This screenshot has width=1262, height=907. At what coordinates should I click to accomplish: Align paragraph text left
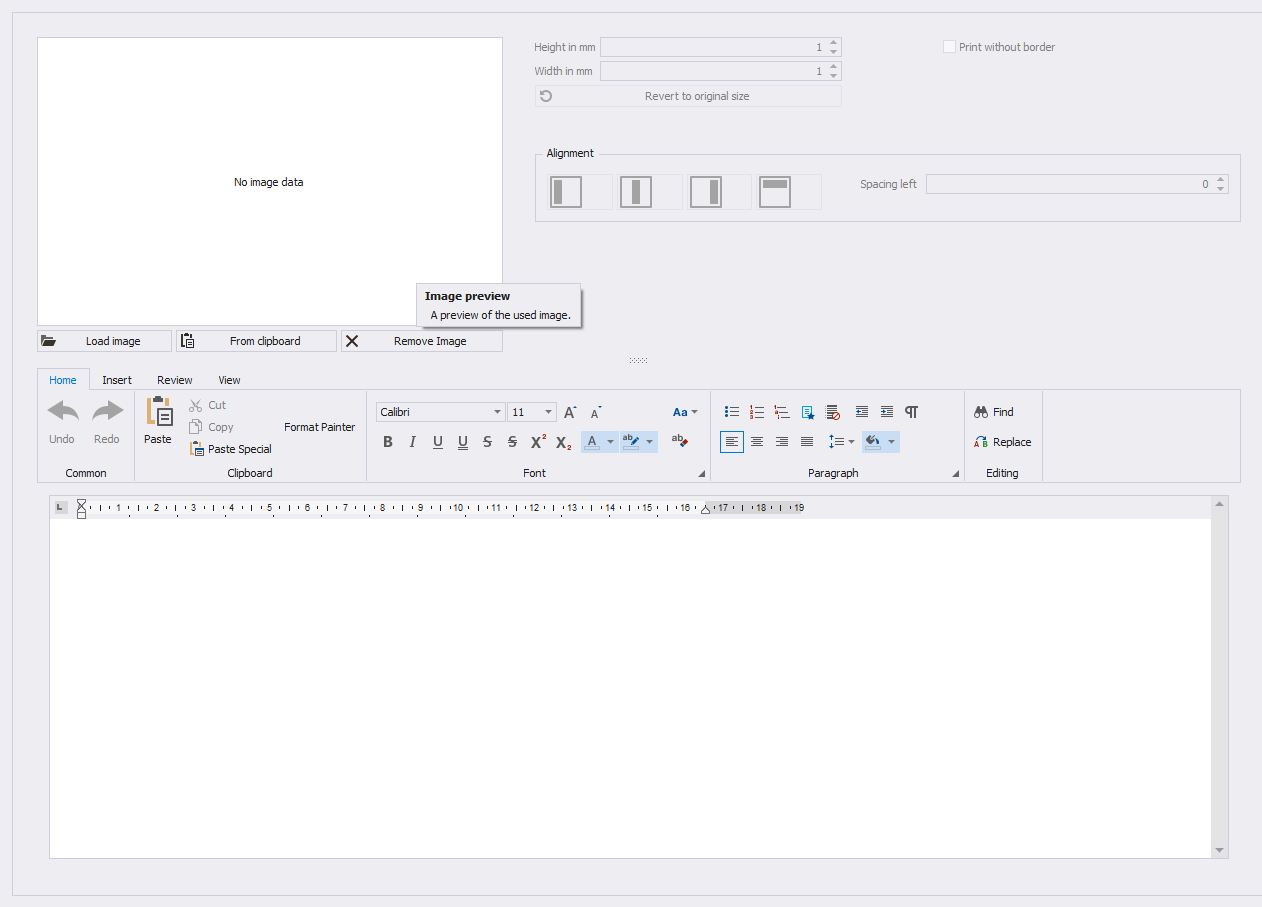tap(732, 442)
